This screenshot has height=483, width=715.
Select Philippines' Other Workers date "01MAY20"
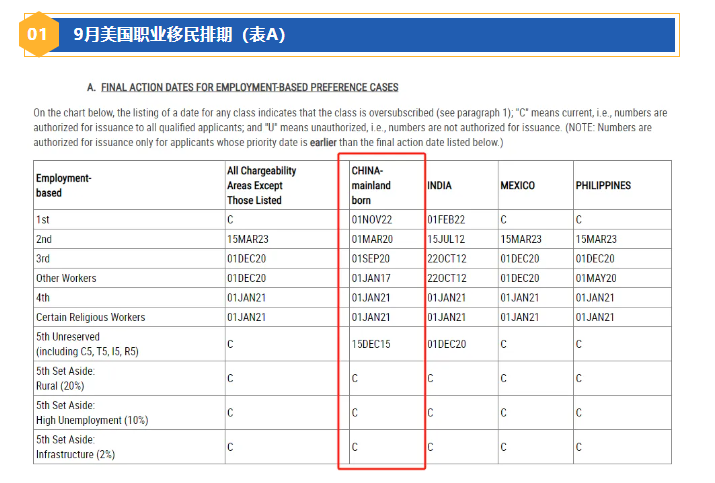(x=596, y=278)
